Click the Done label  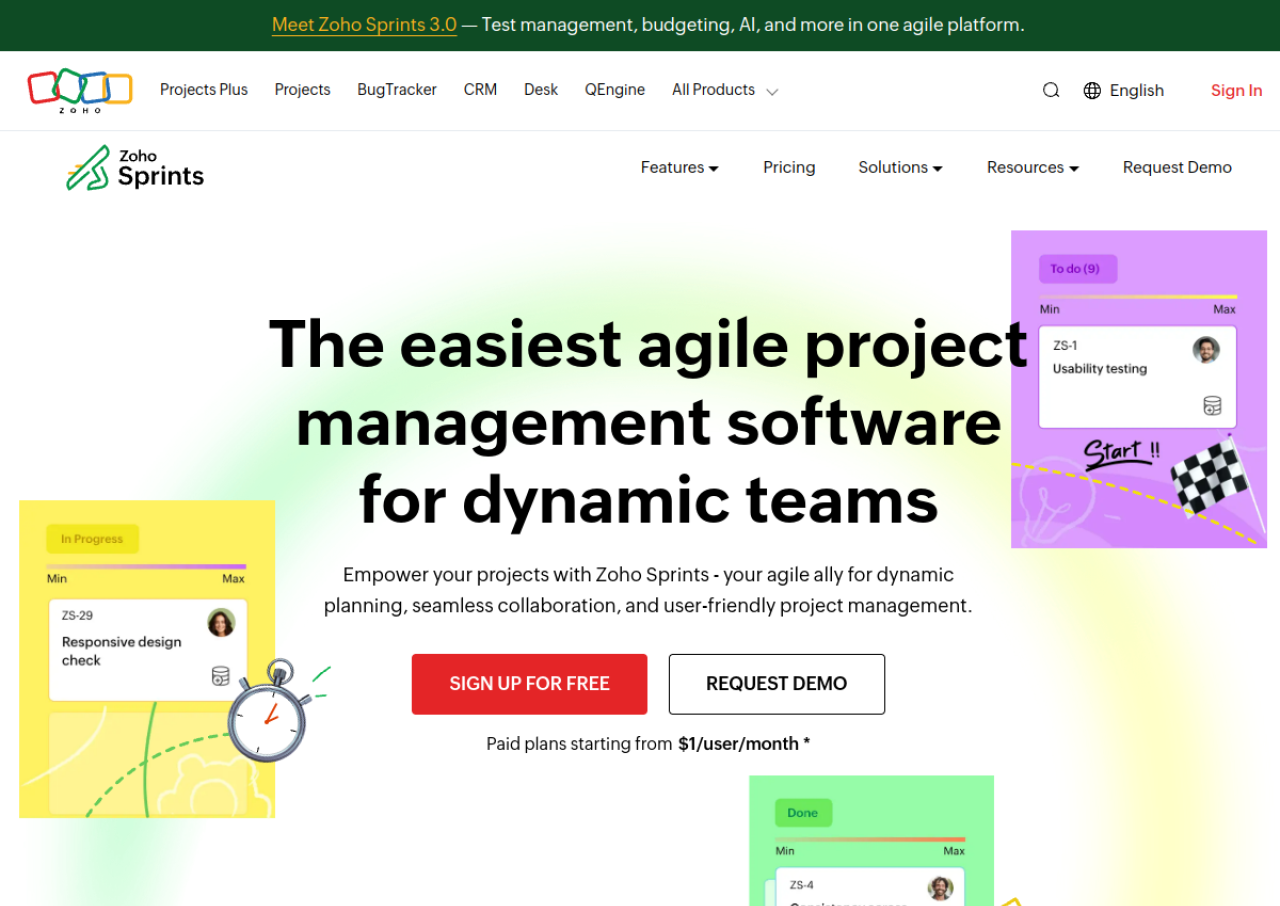(803, 813)
